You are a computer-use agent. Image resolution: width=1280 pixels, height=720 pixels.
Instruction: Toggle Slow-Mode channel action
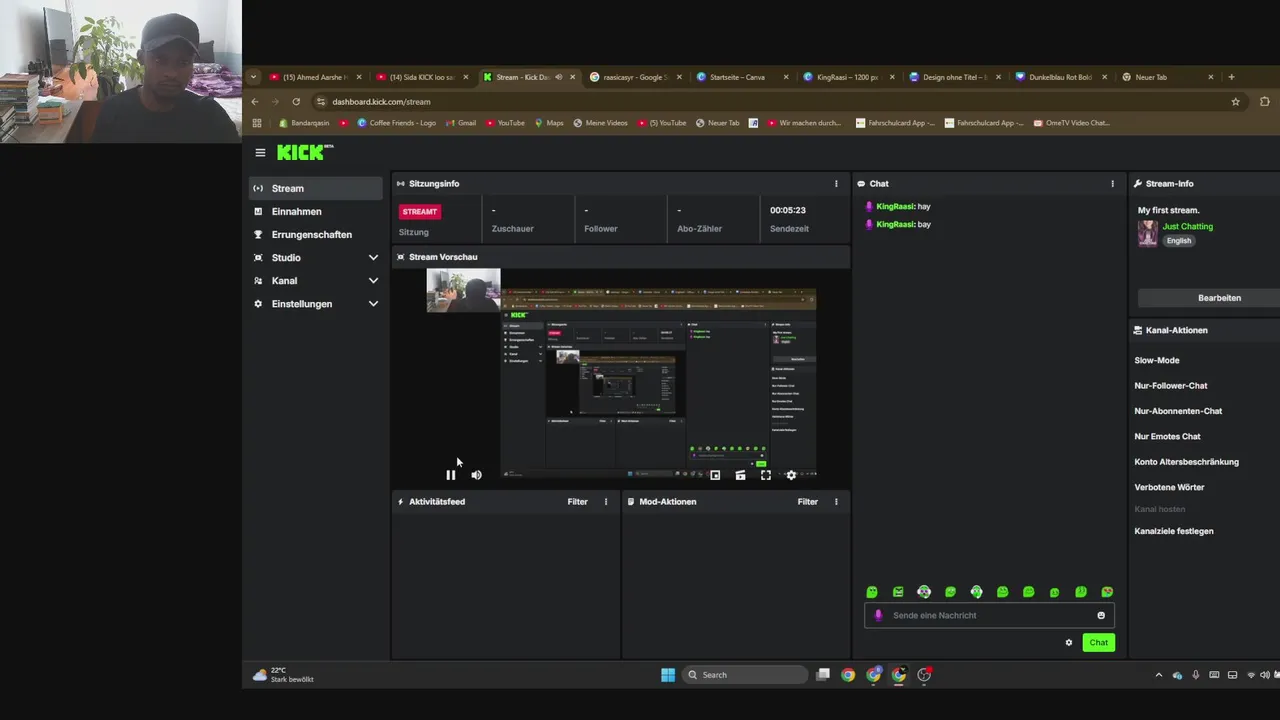tap(1157, 360)
